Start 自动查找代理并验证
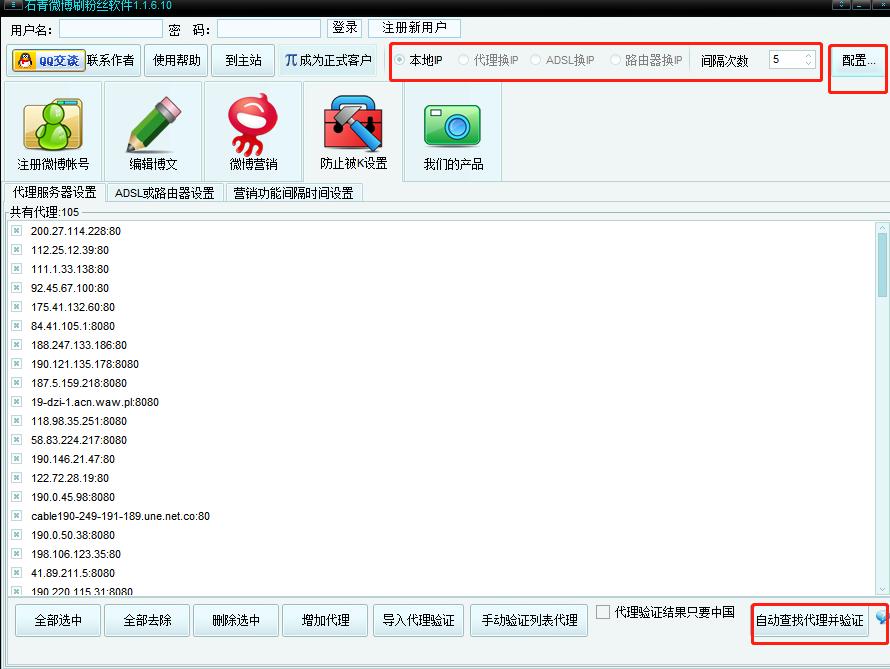Viewport: 890px width, 669px height. (x=810, y=620)
